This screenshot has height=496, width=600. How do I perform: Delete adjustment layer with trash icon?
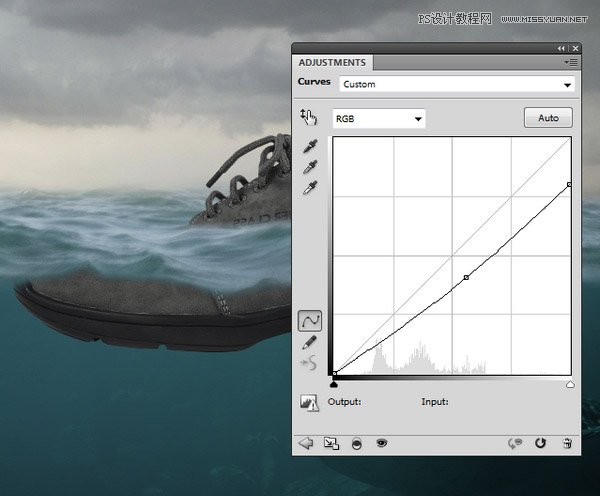point(567,443)
